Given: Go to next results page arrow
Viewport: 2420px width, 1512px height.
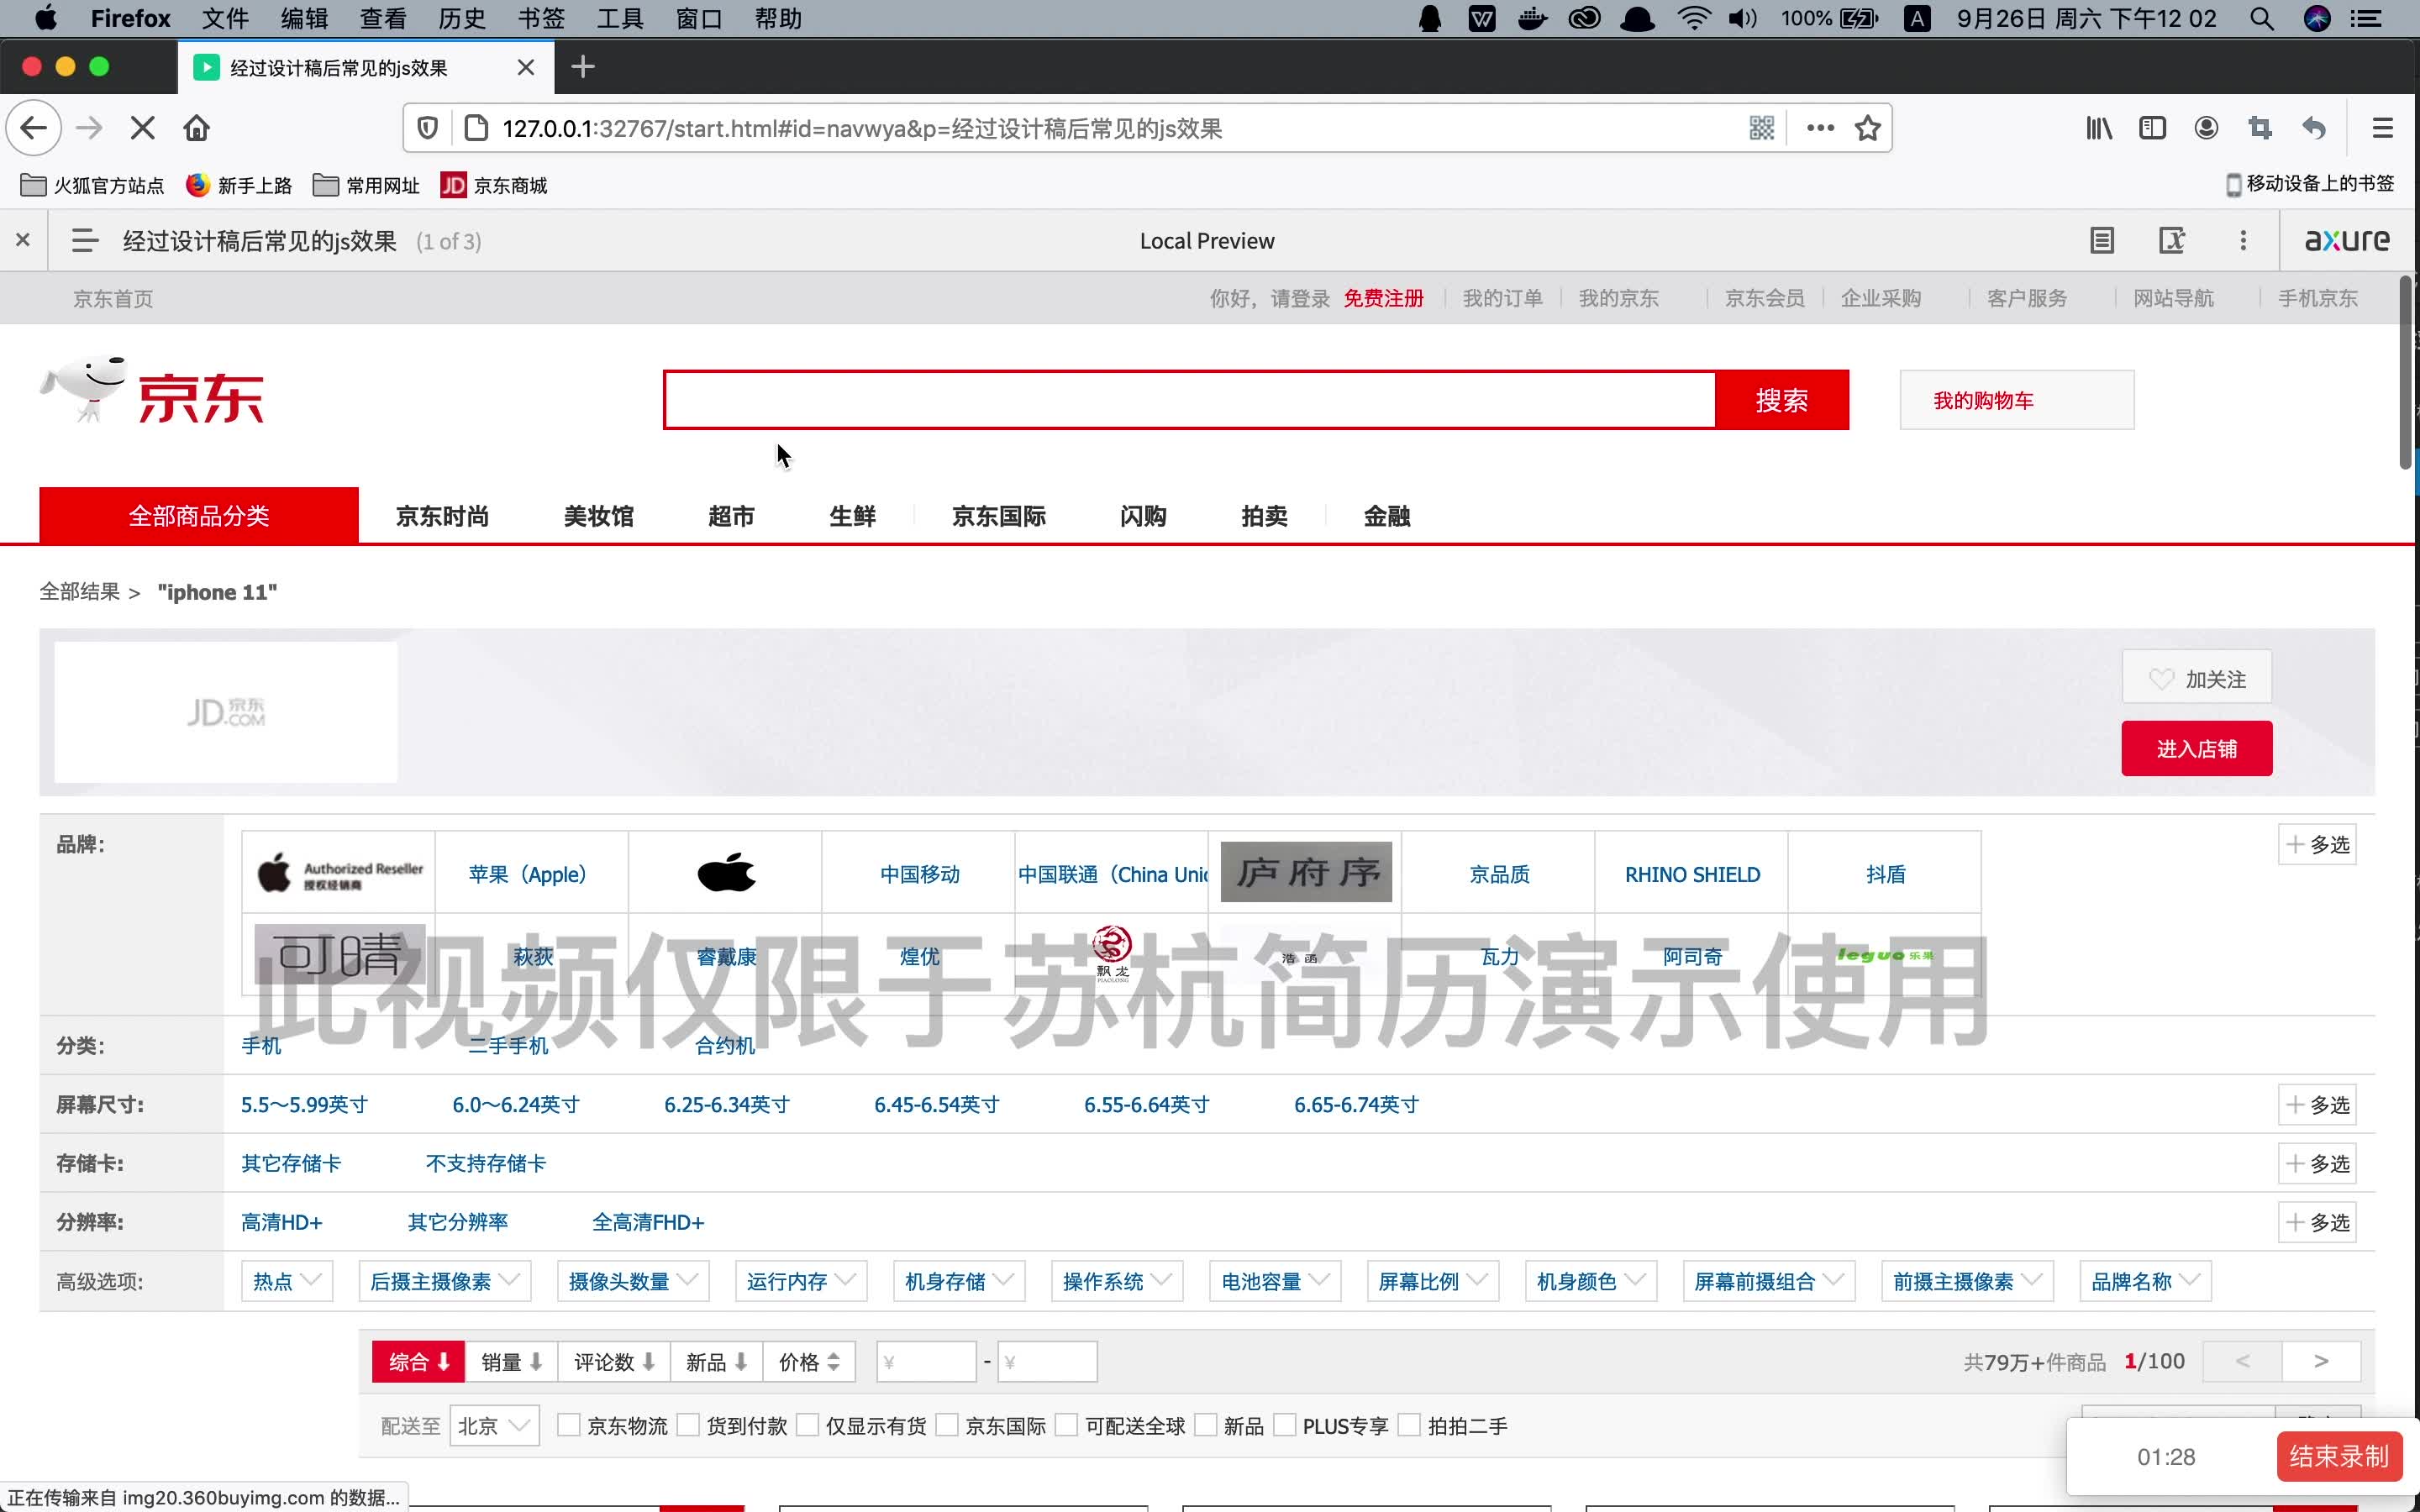Looking at the screenshot, I should pos(2321,1361).
